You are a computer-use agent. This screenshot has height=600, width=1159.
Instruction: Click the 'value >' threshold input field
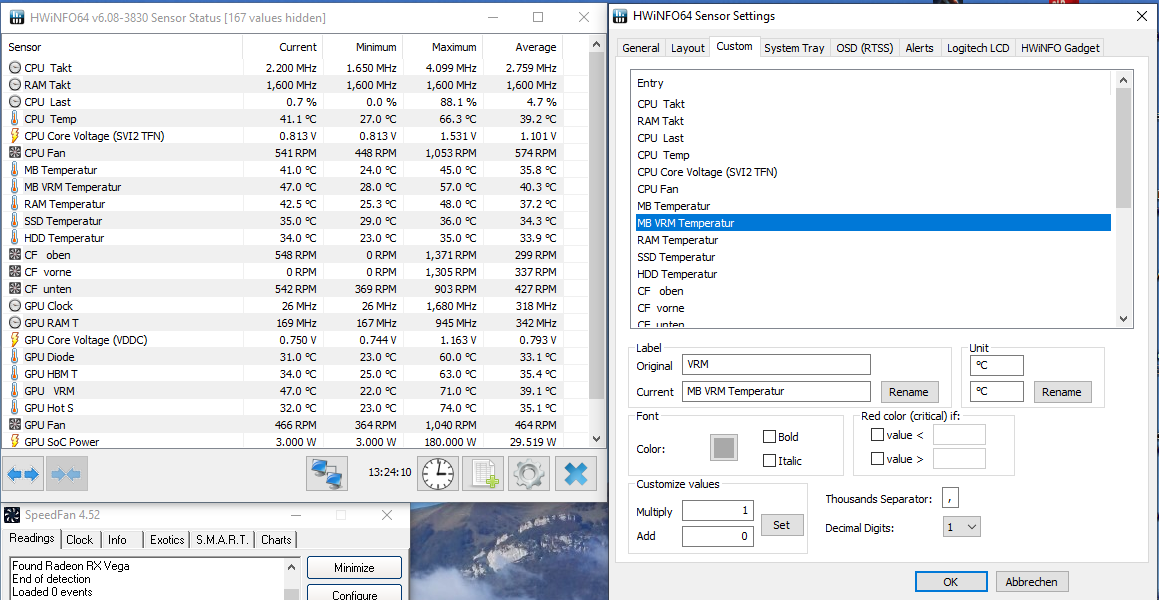[x=959, y=459]
